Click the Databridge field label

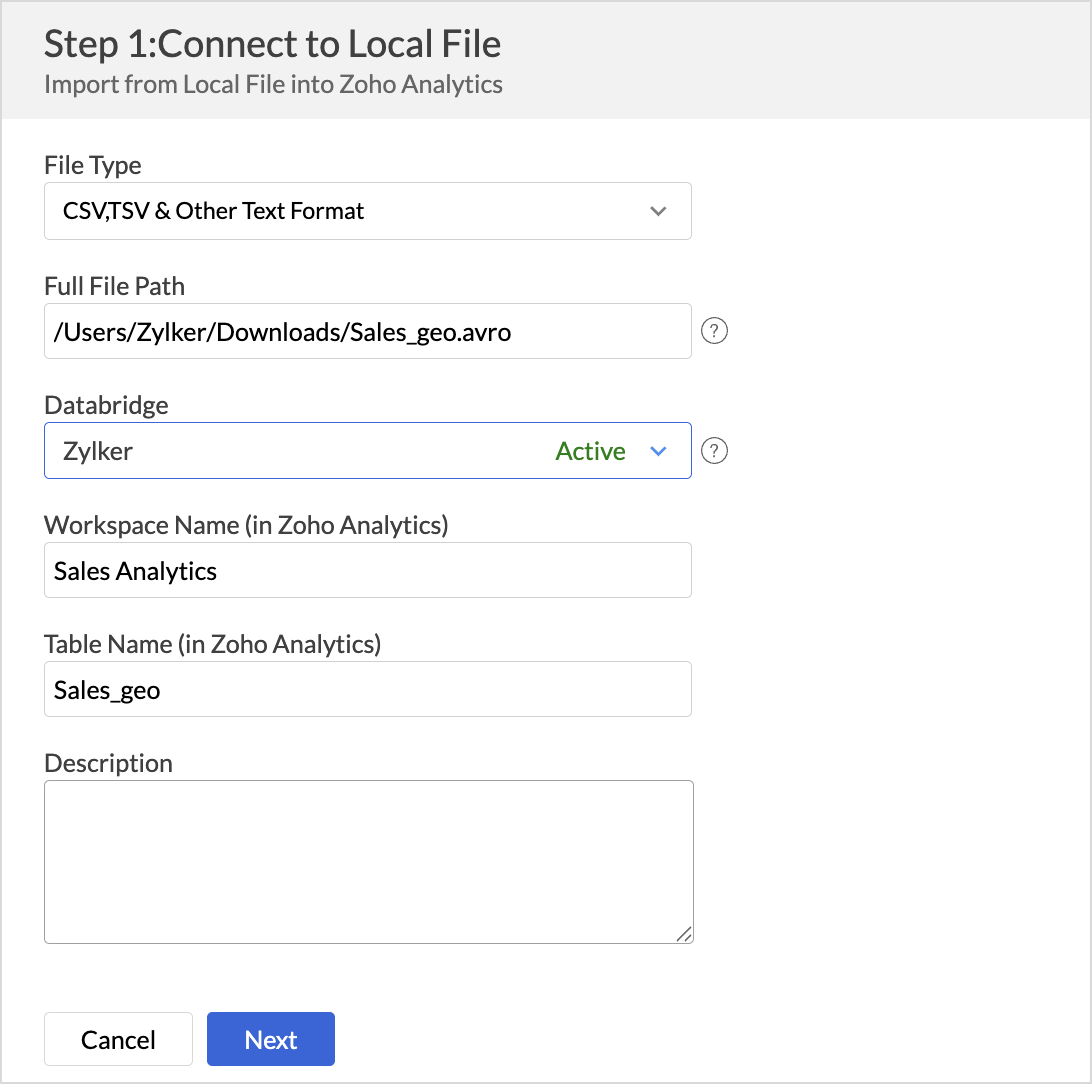tap(106, 405)
